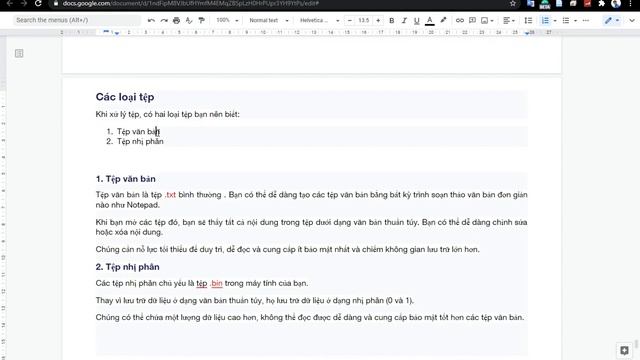Go forward in the browser

(24, 3)
